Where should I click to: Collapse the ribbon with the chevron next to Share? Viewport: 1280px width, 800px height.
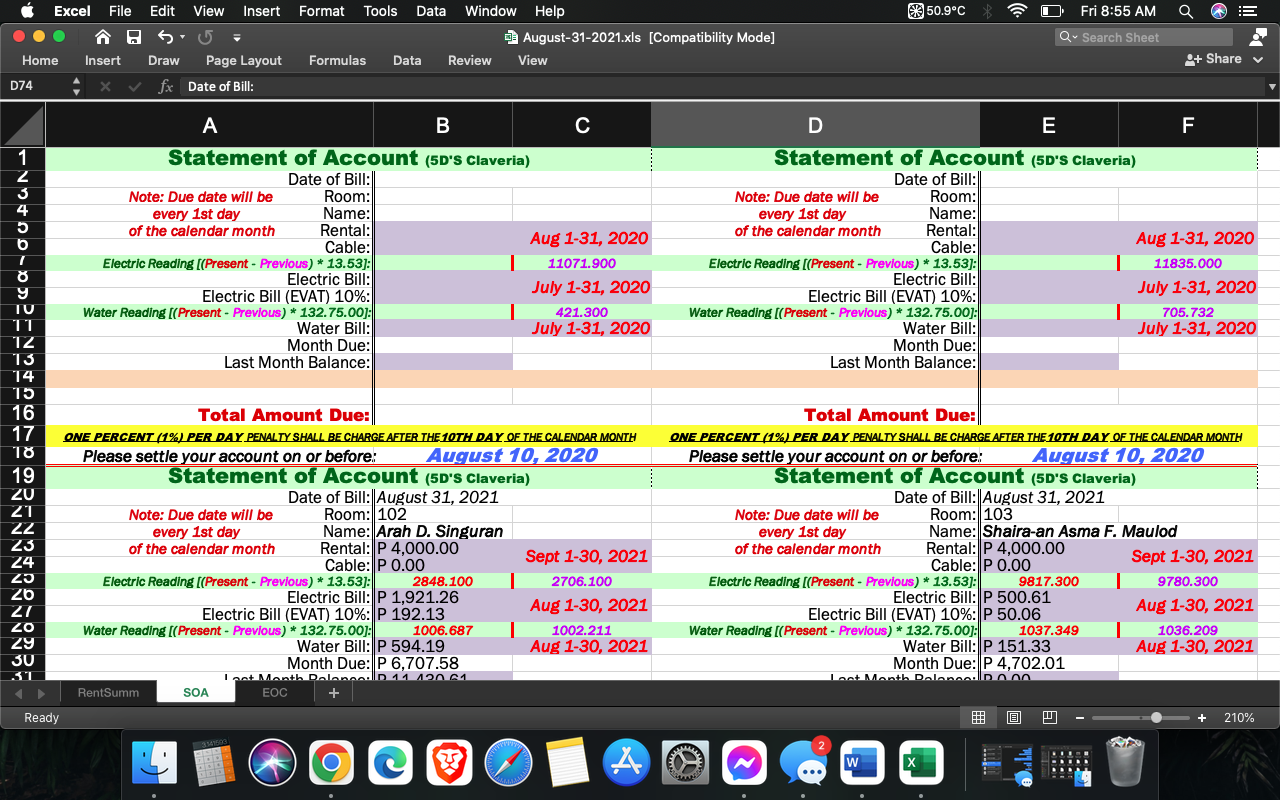(x=1258, y=59)
